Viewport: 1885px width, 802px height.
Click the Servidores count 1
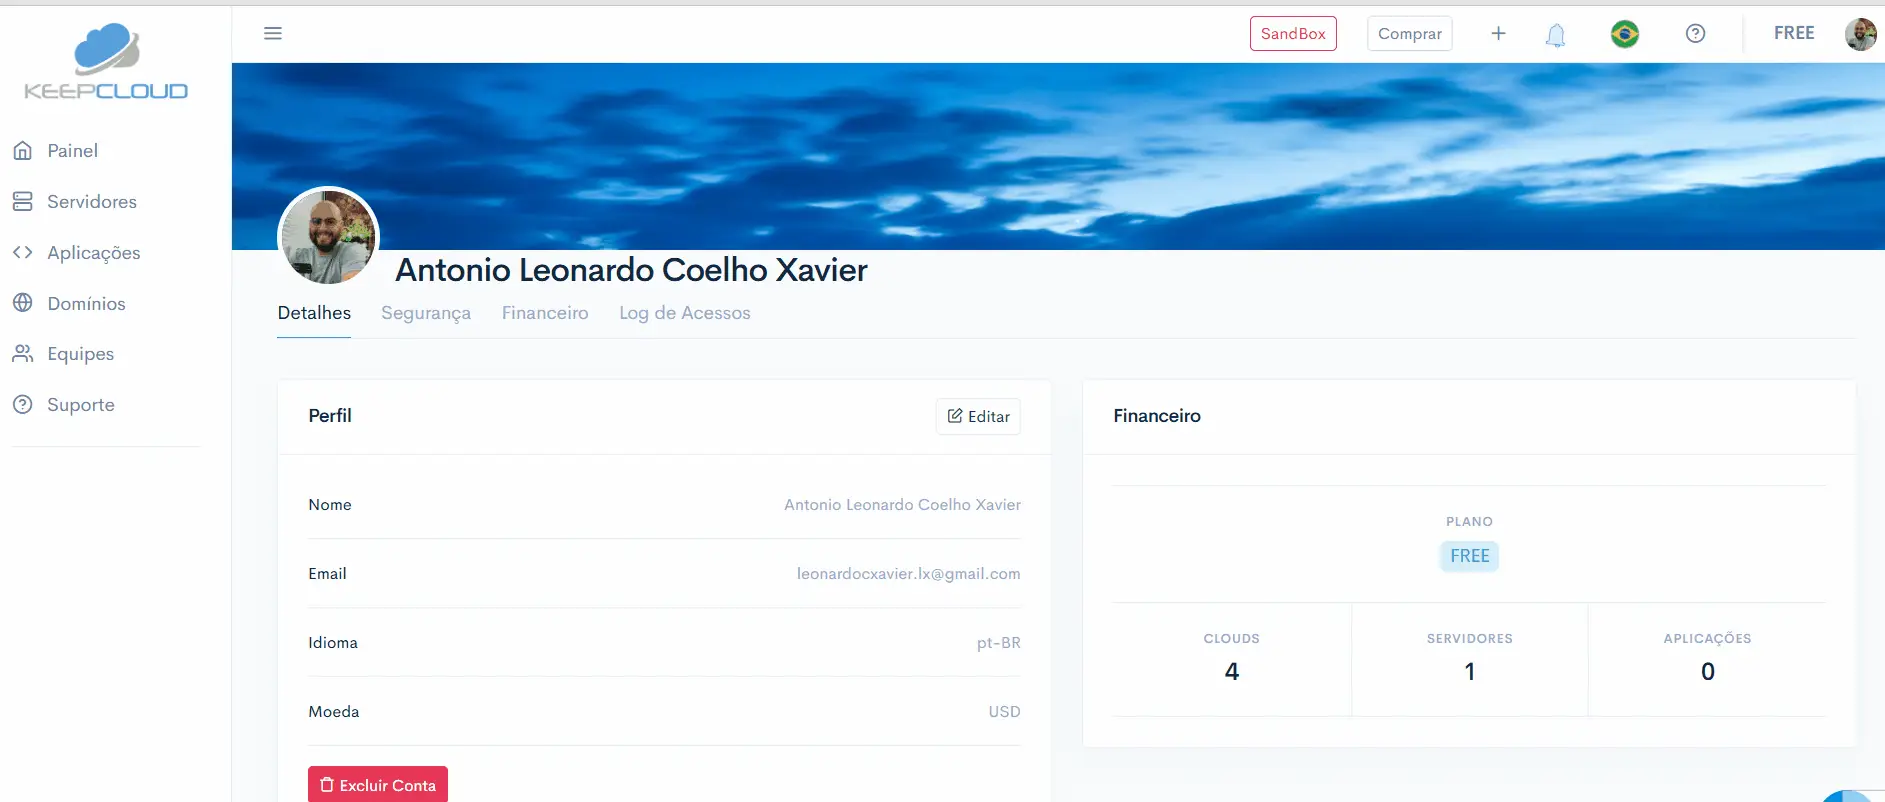1470,672
